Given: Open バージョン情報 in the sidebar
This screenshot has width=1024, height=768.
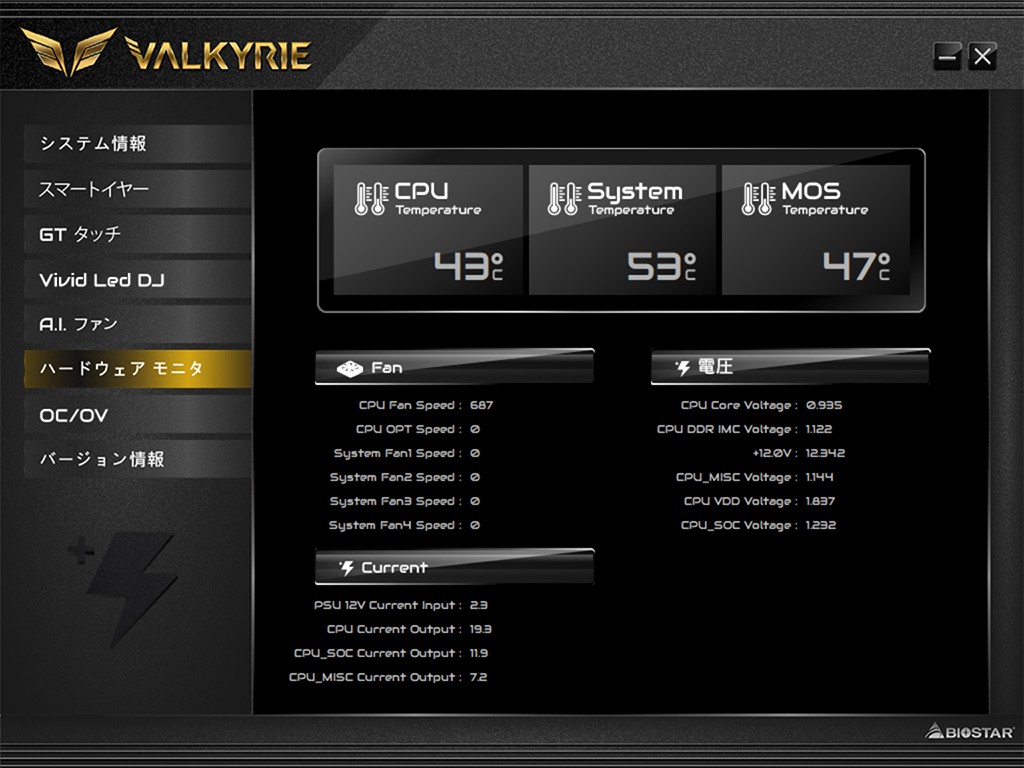Looking at the screenshot, I should point(138,460).
